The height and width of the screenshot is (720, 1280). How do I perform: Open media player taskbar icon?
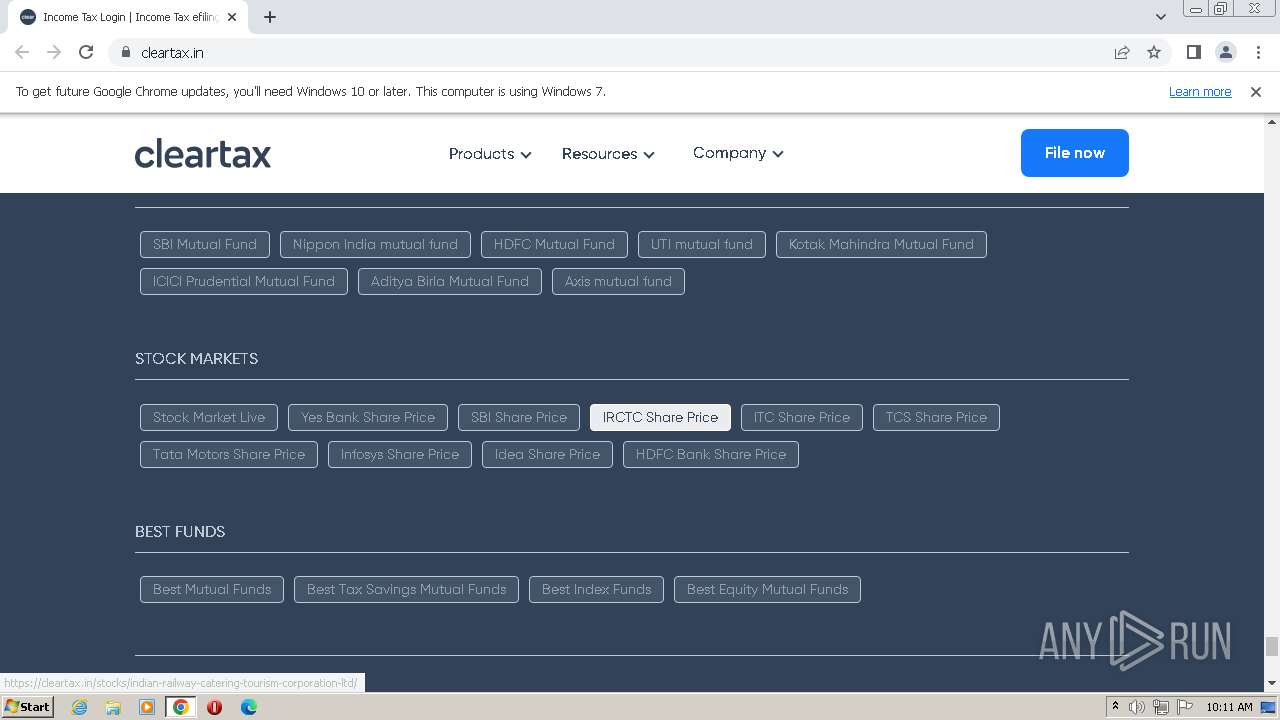tap(147, 707)
